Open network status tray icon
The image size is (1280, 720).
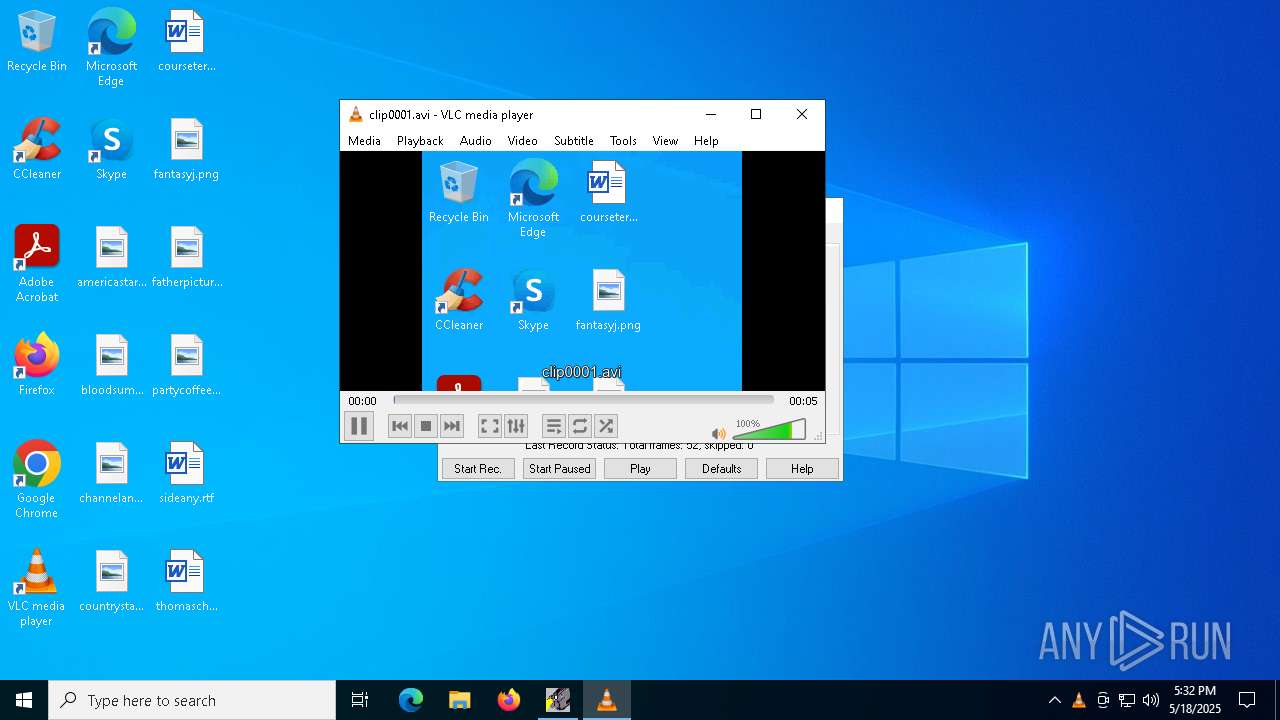click(1127, 700)
